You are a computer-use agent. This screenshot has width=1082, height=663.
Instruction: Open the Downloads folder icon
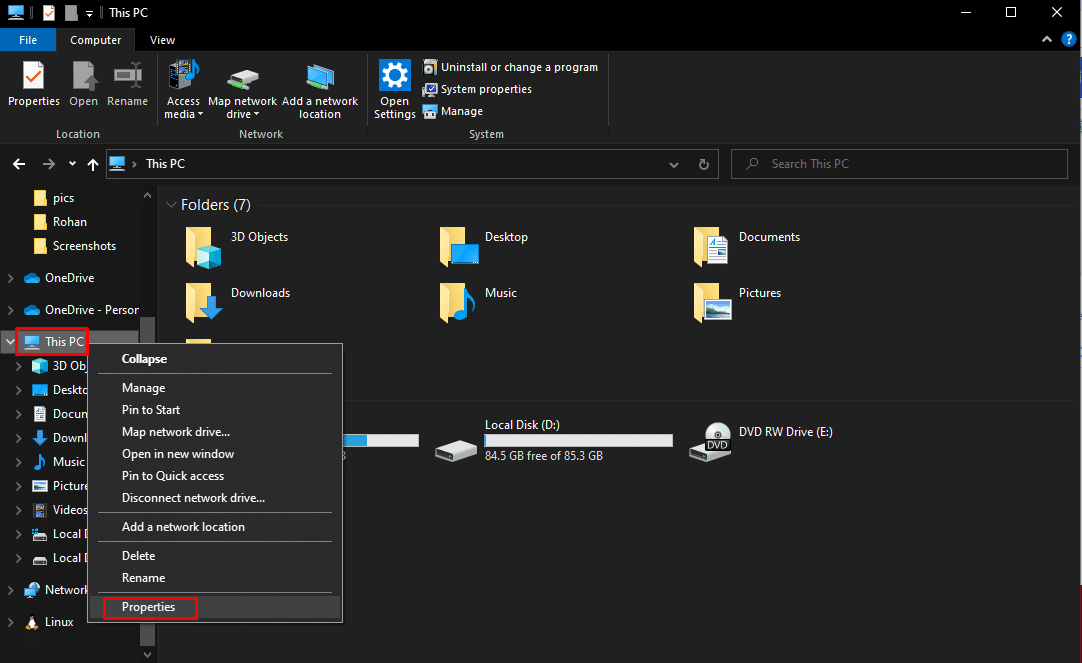click(204, 302)
